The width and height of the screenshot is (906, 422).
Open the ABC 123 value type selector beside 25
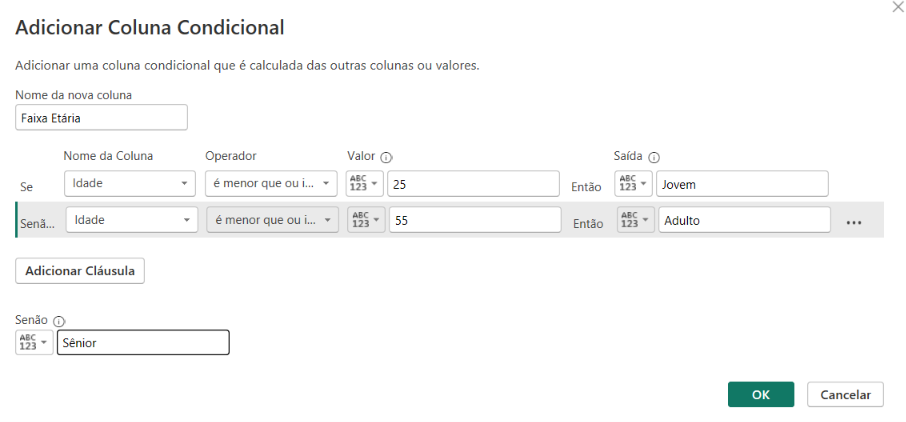[365, 183]
